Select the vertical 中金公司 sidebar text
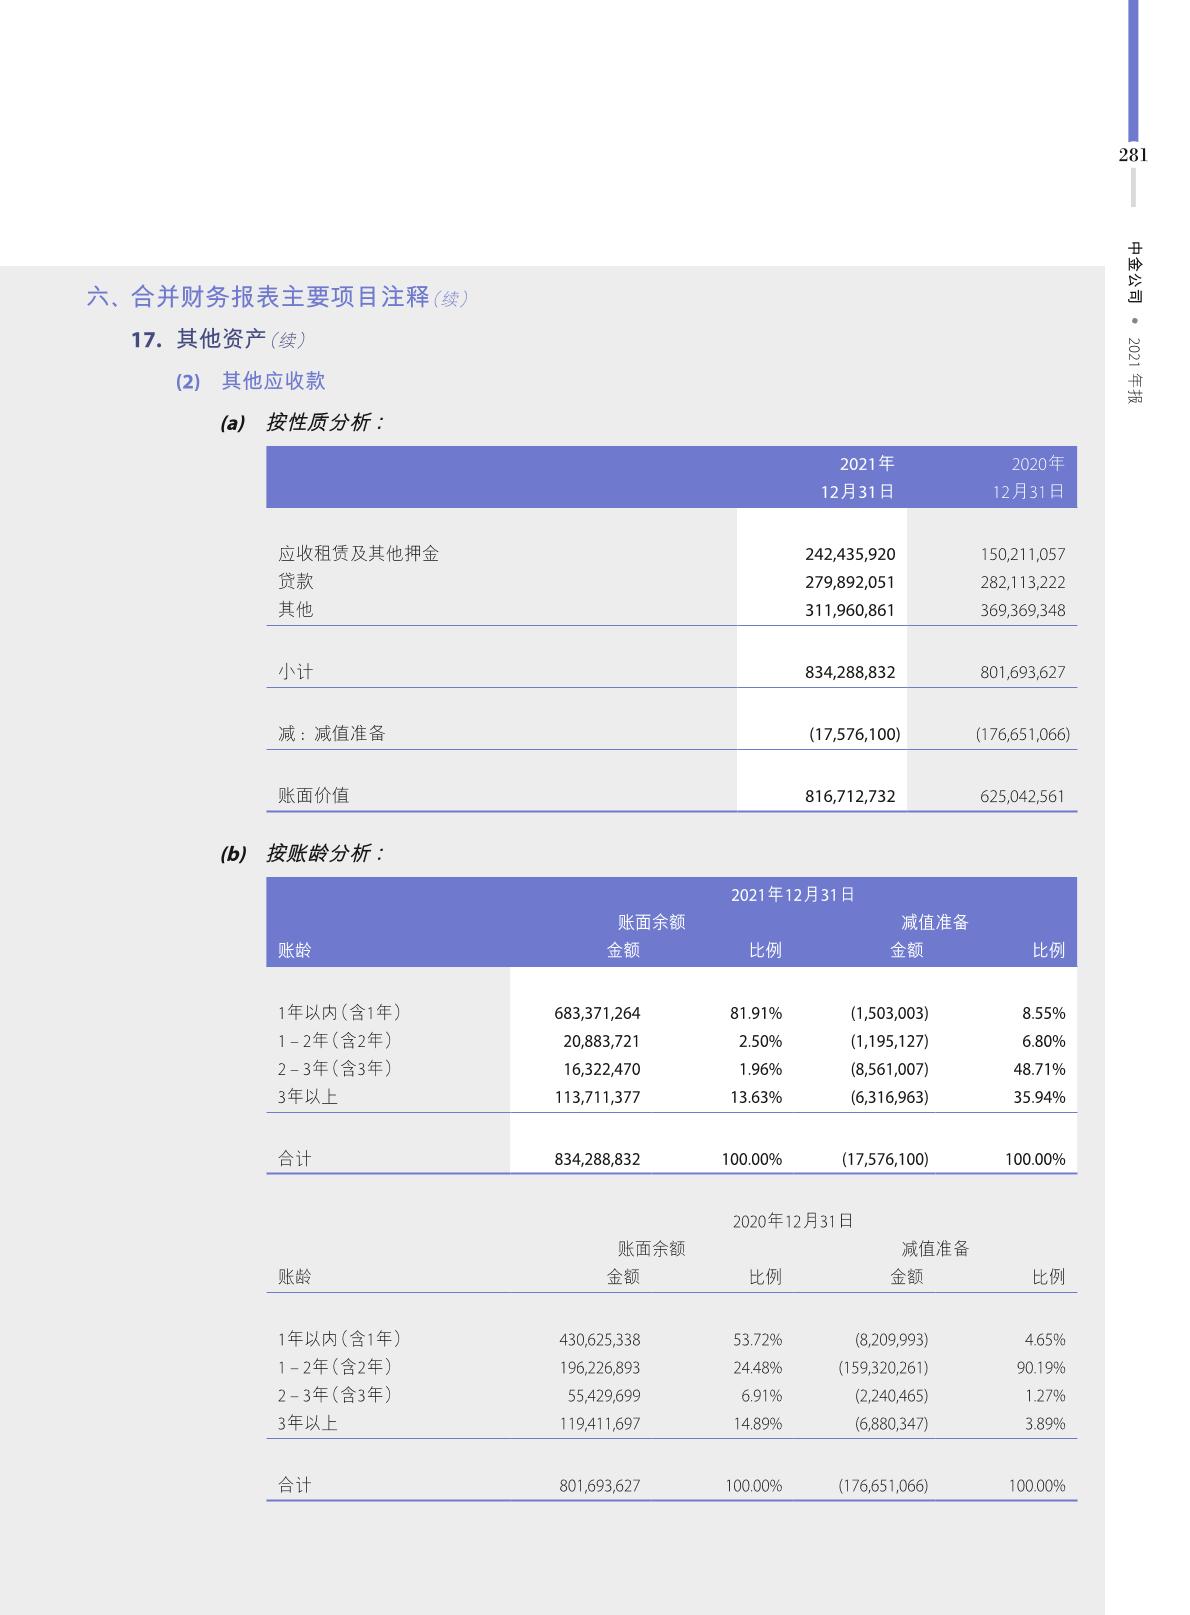1190x1615 pixels. pyautogui.click(x=1134, y=273)
